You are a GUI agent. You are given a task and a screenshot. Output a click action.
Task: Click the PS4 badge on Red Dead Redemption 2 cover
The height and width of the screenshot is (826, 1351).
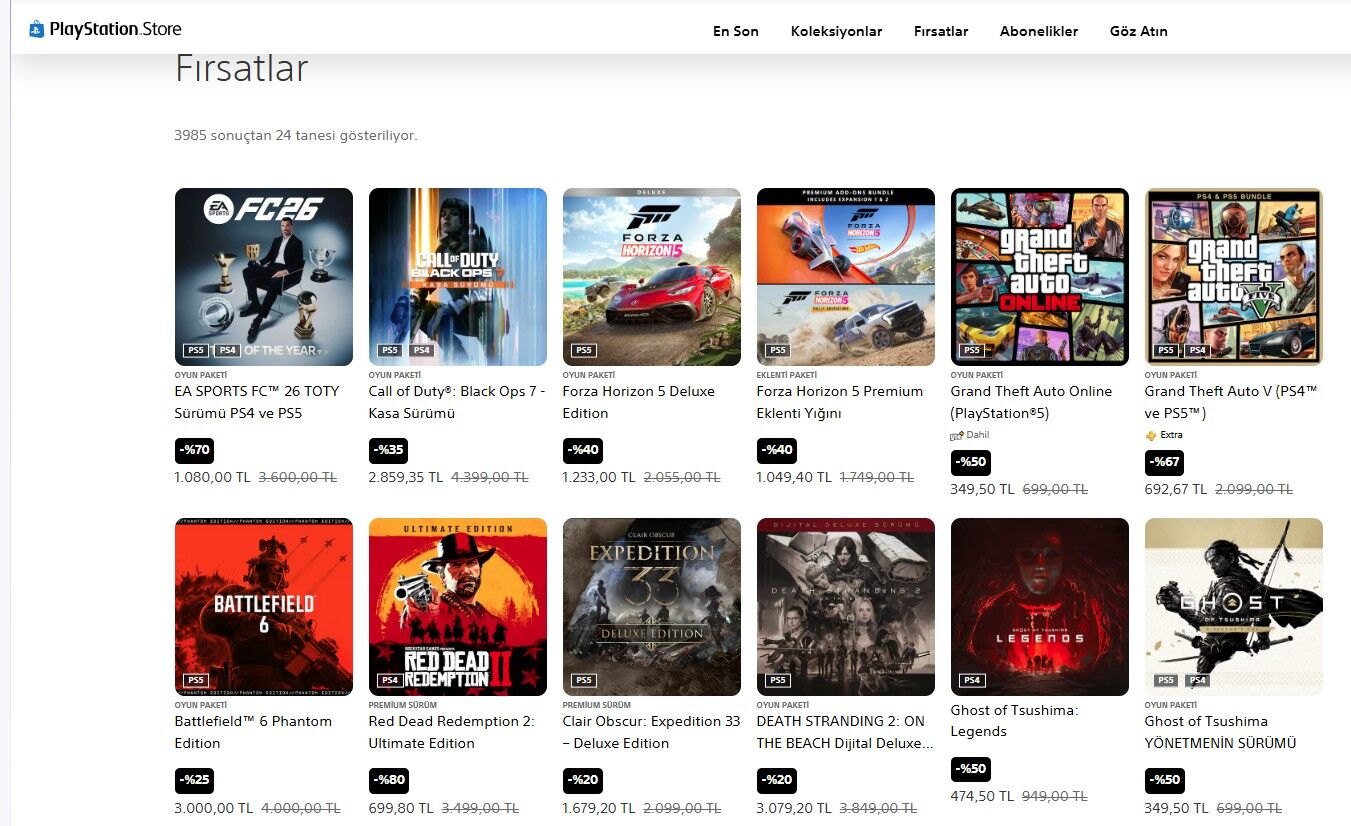point(390,679)
